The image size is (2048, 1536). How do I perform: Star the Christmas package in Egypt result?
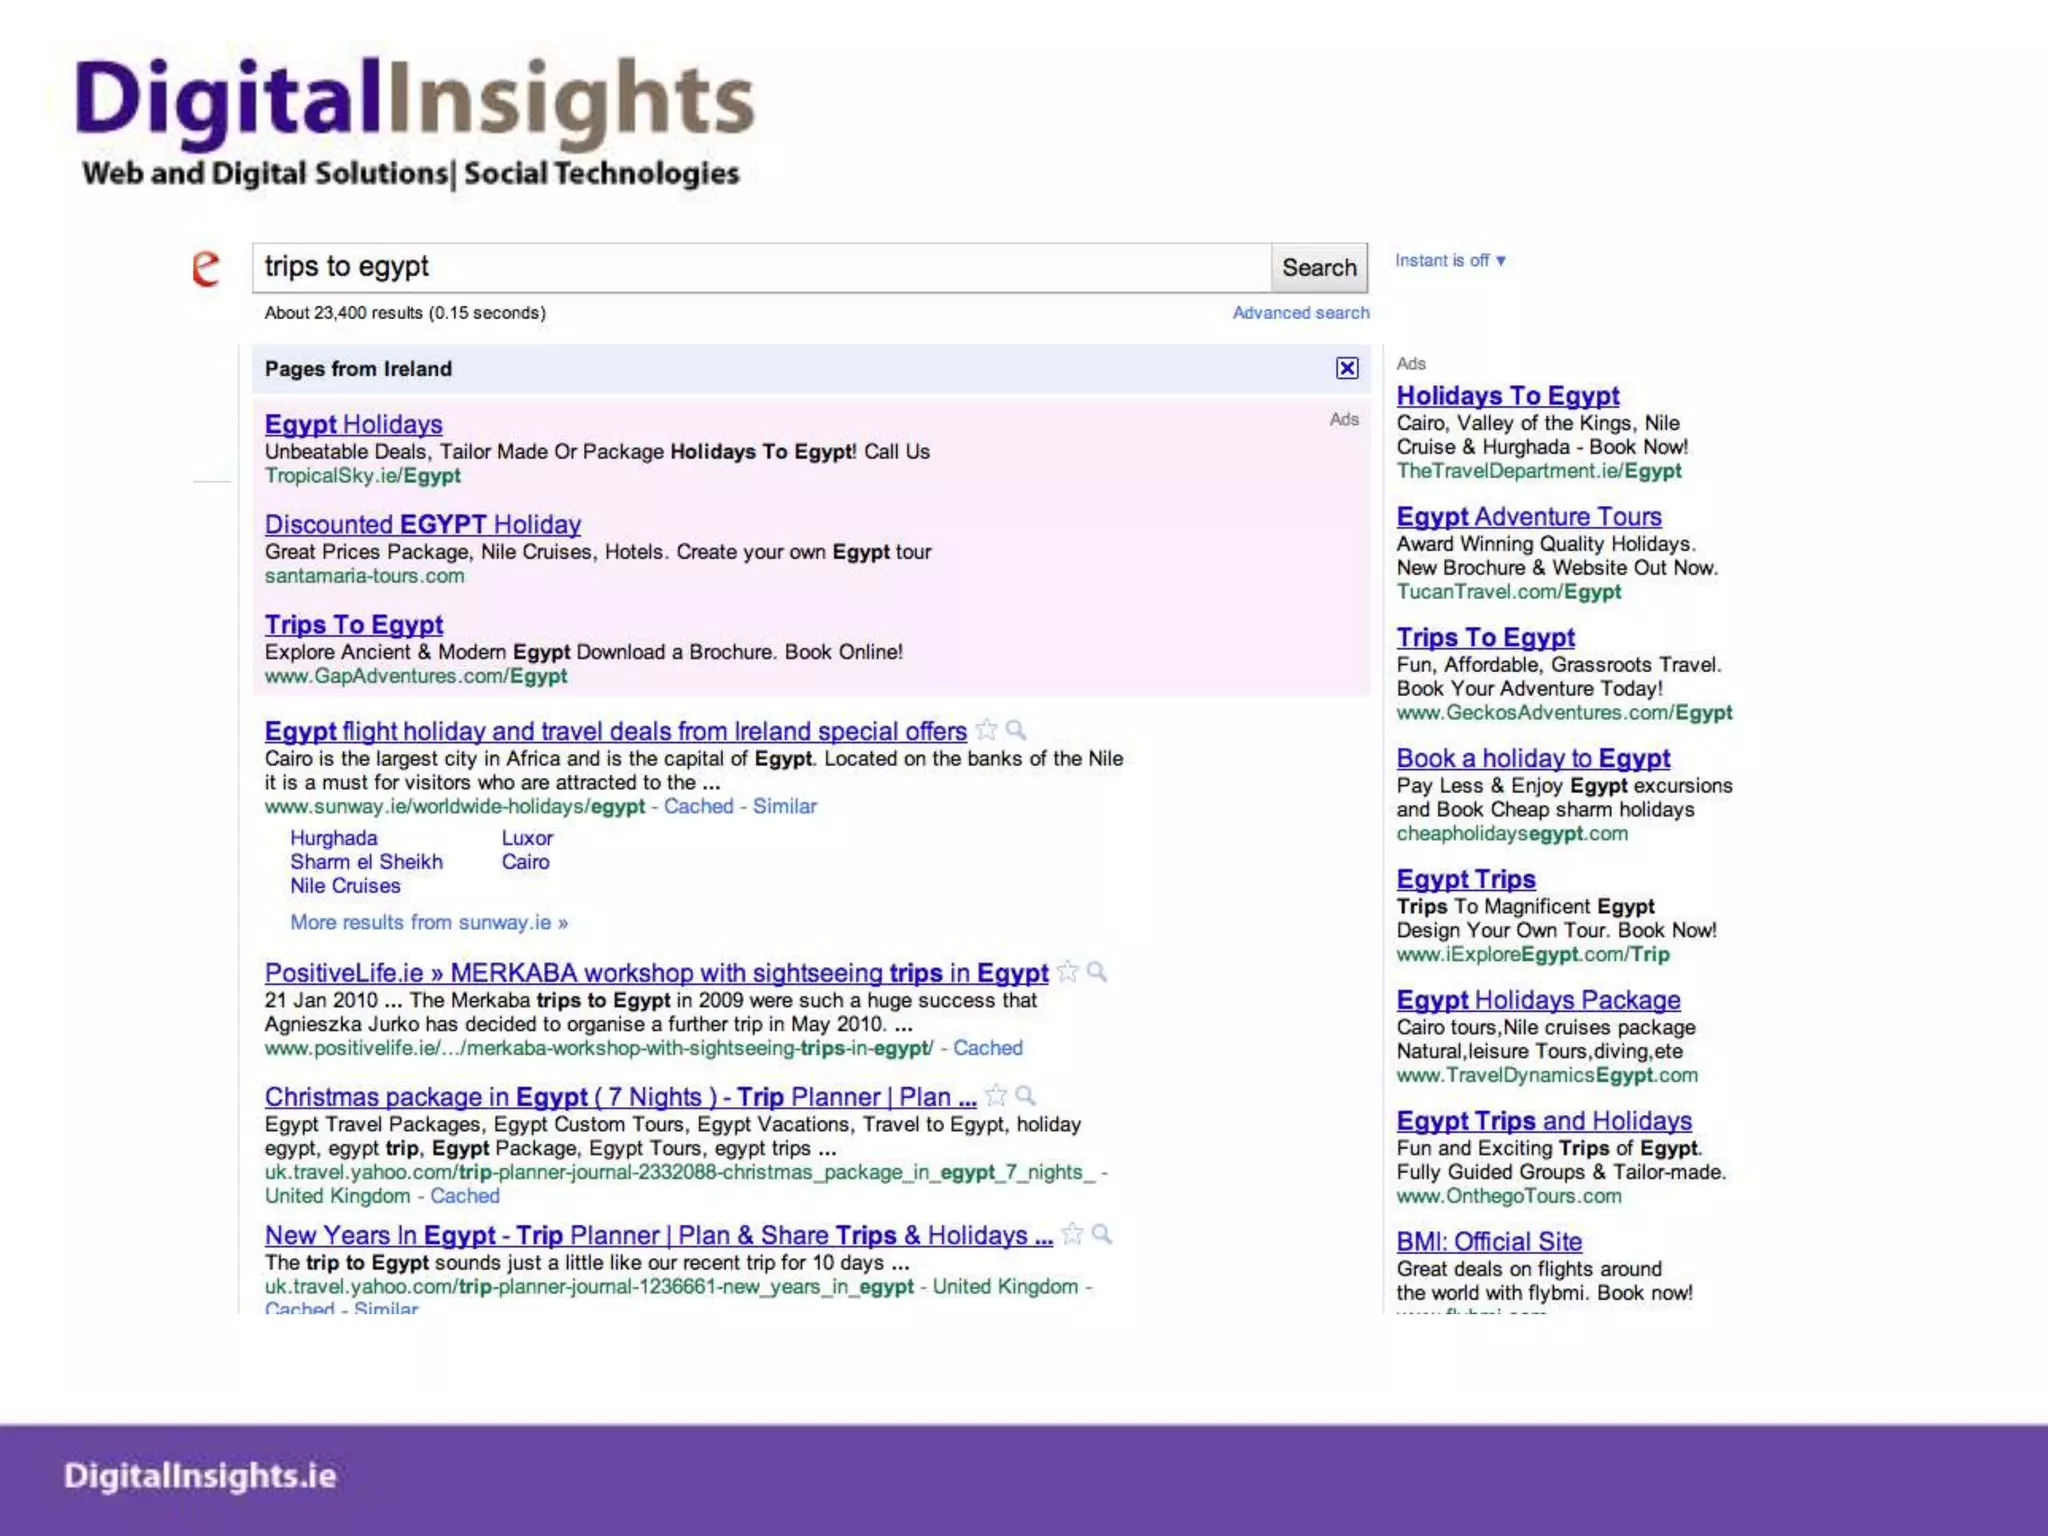[x=996, y=1096]
